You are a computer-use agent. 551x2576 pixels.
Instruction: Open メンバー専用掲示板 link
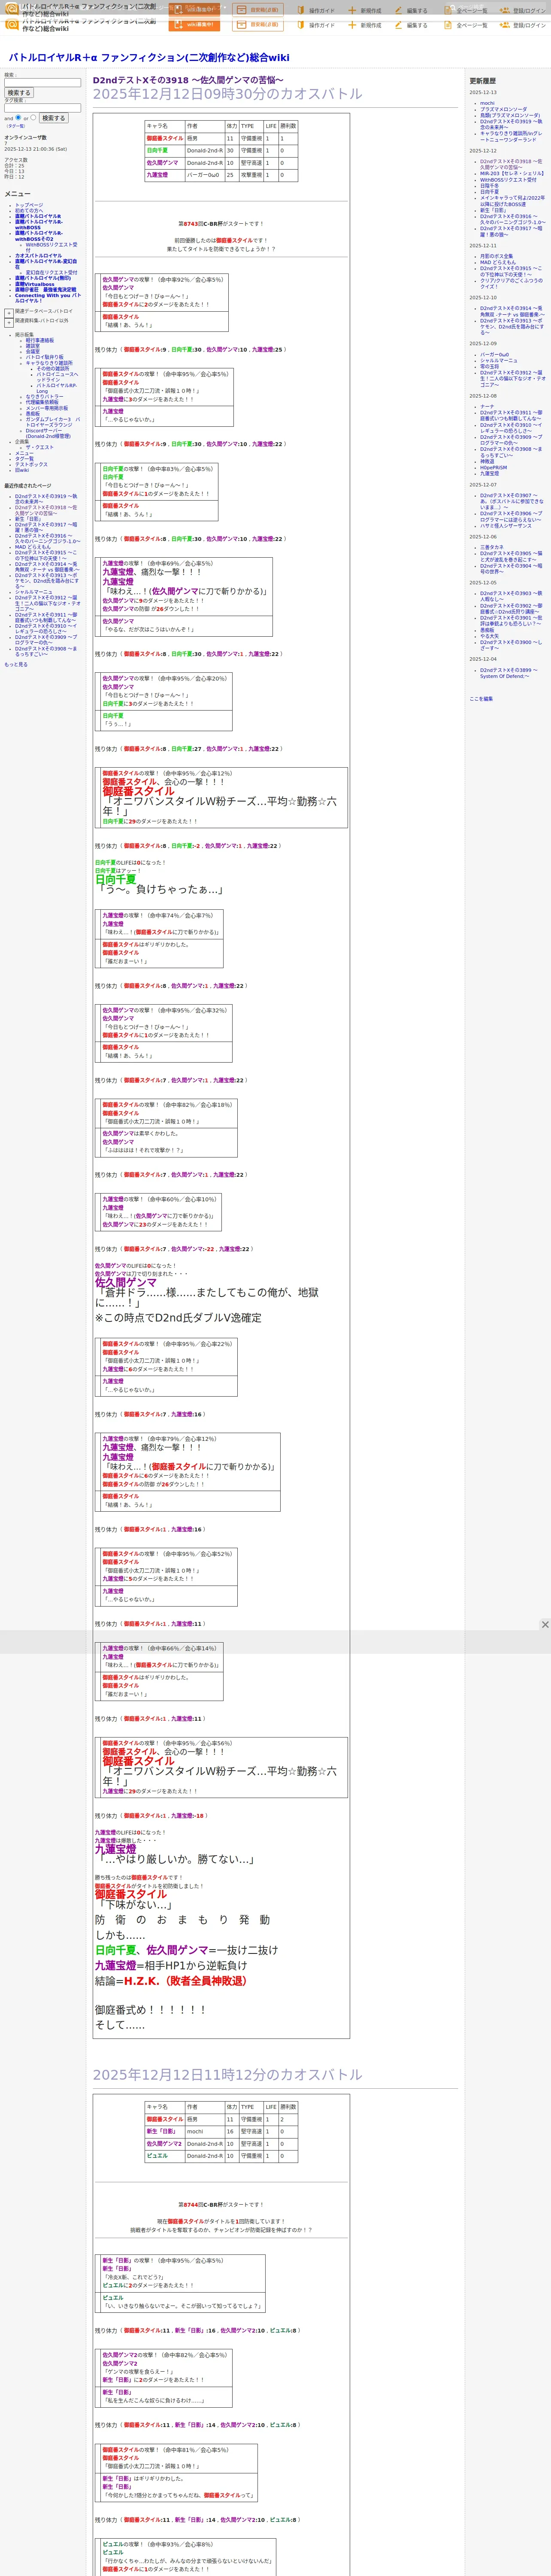(47, 408)
